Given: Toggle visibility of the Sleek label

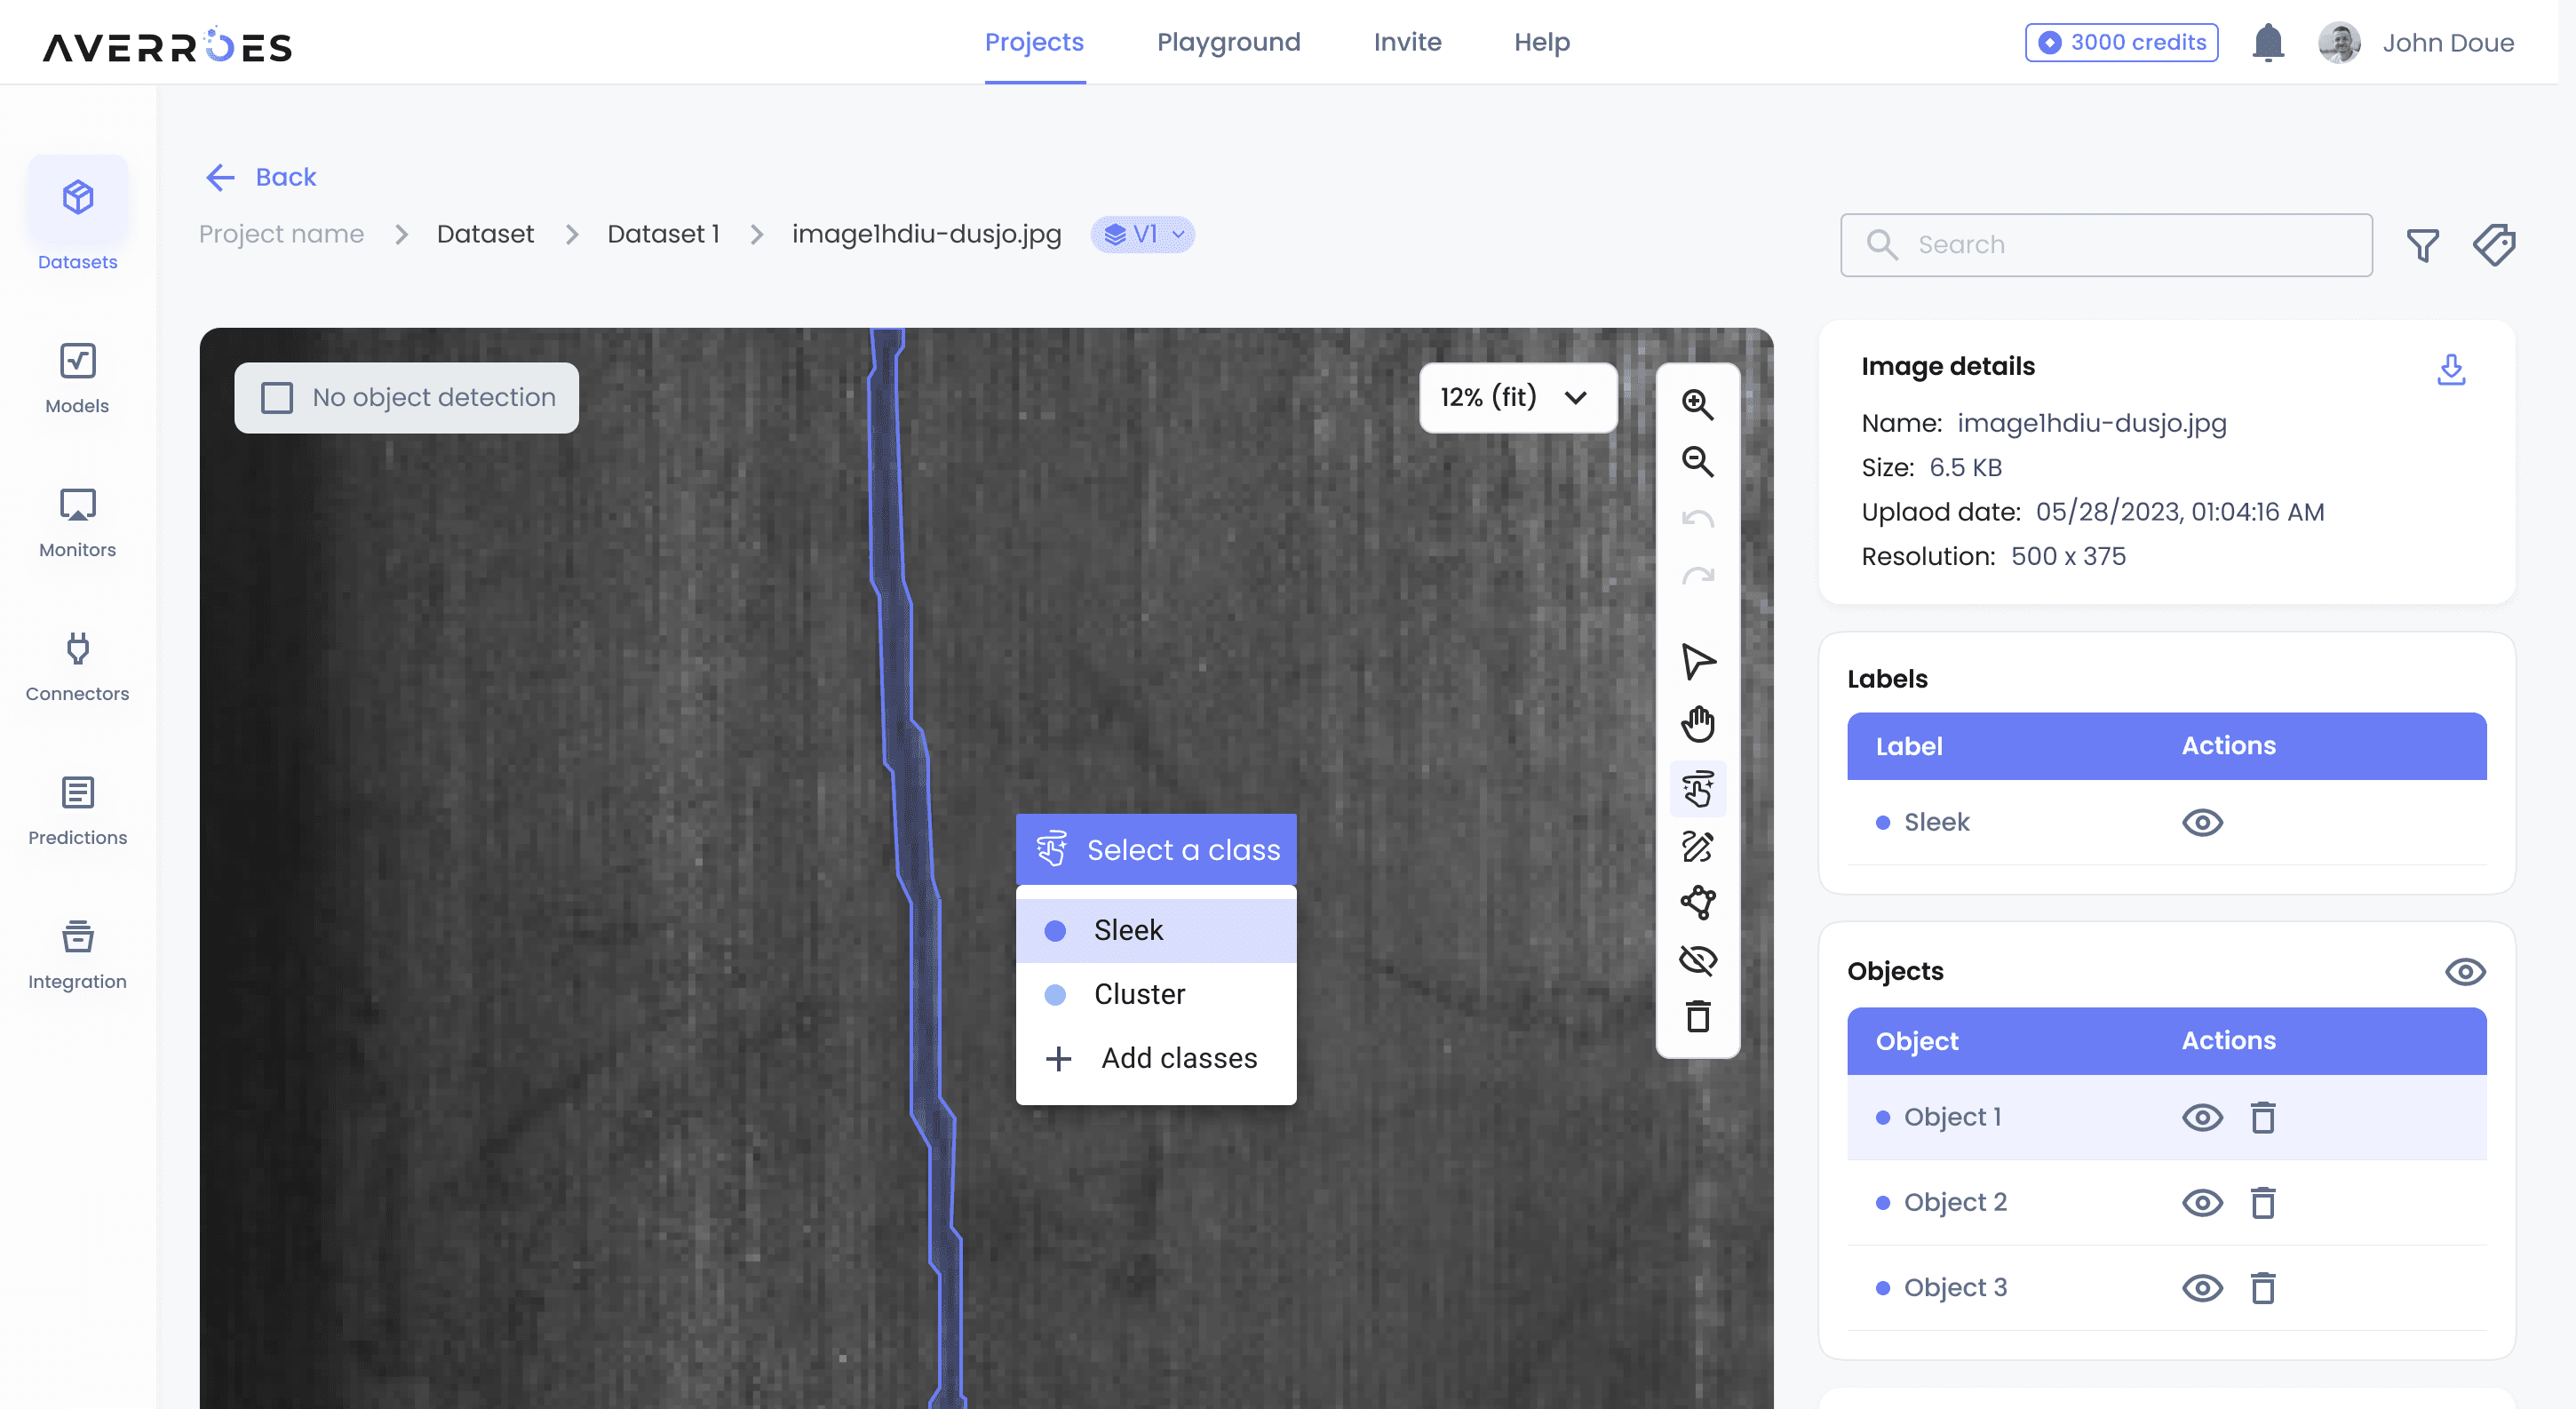Looking at the screenshot, I should coord(2201,822).
